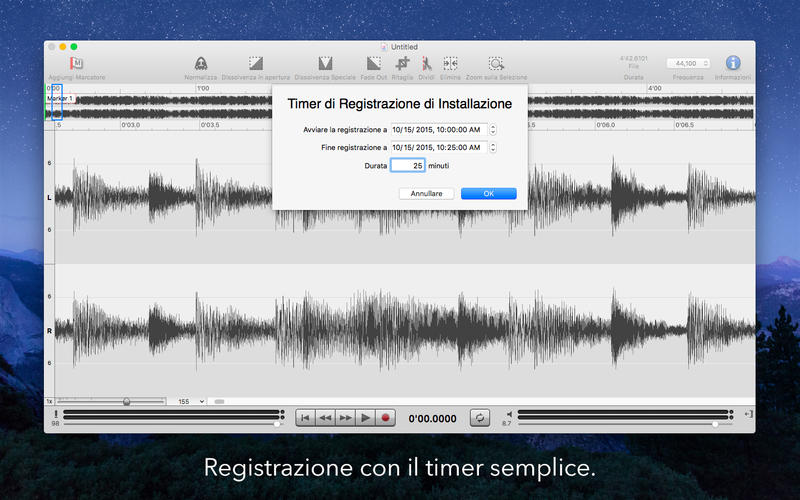Choose the Dissolvenza Speciale tool
The image size is (800, 500).
click(x=325, y=64)
